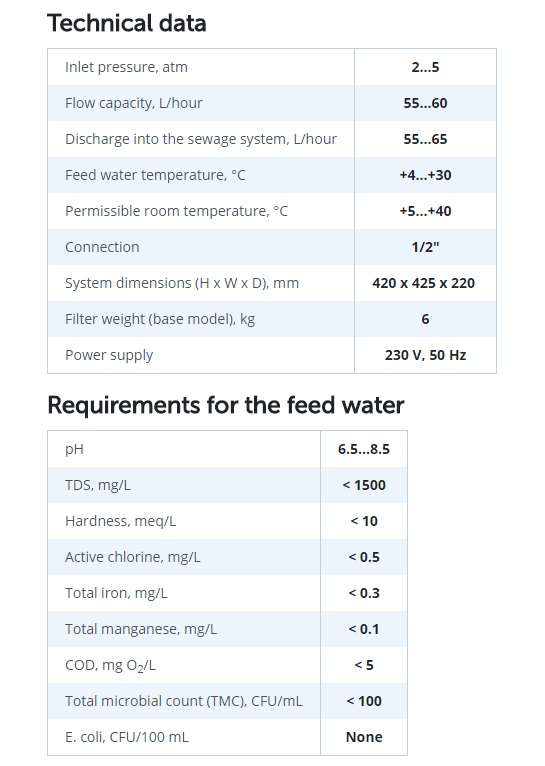Select the 230 V, 50 Hz power value
This screenshot has height=766, width=545.
point(425,355)
